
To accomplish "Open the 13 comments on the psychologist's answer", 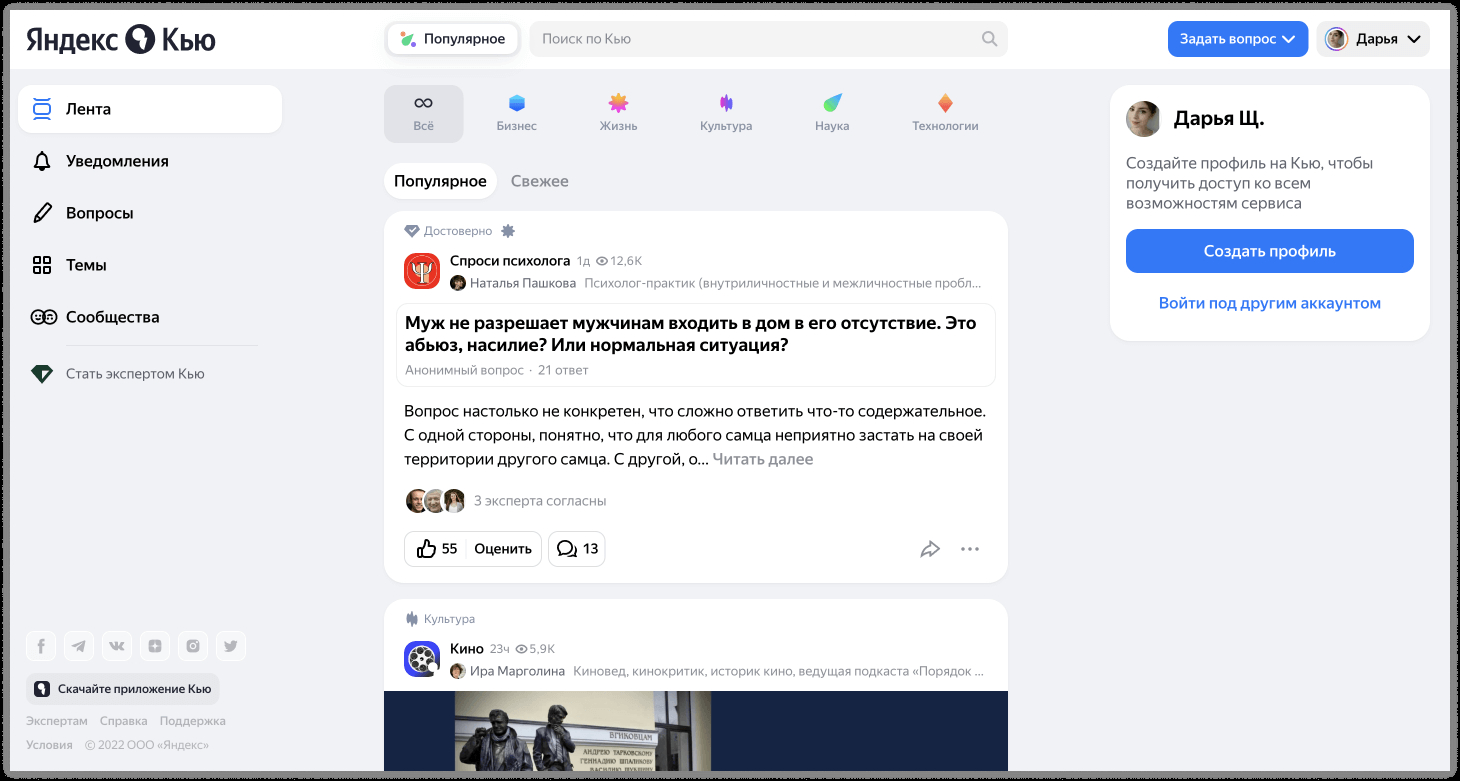I will [577, 549].
